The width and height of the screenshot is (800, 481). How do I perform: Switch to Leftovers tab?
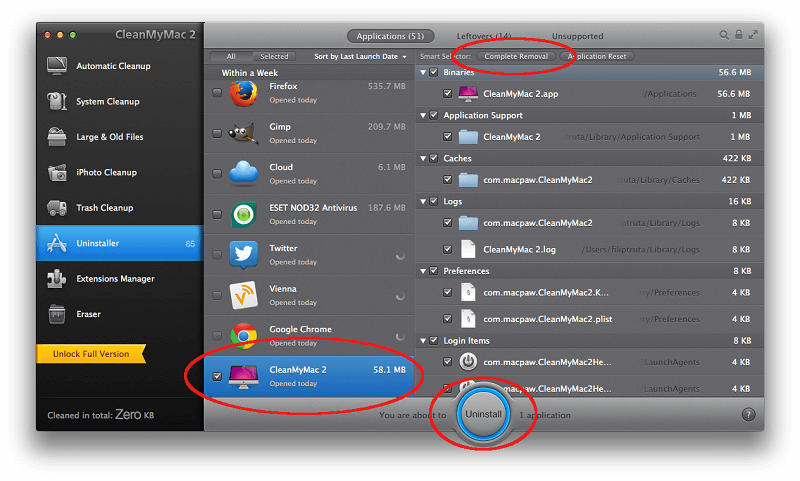[x=483, y=36]
